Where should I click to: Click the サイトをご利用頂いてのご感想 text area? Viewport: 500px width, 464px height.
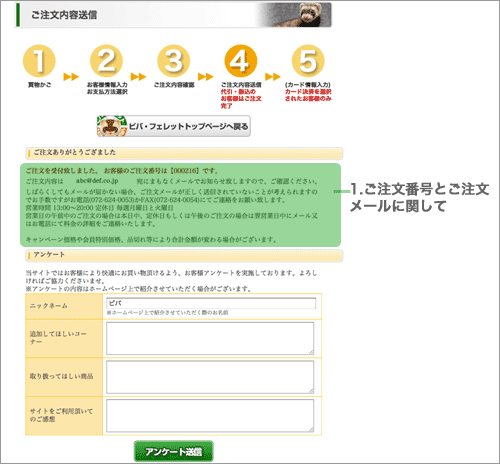tap(210, 416)
